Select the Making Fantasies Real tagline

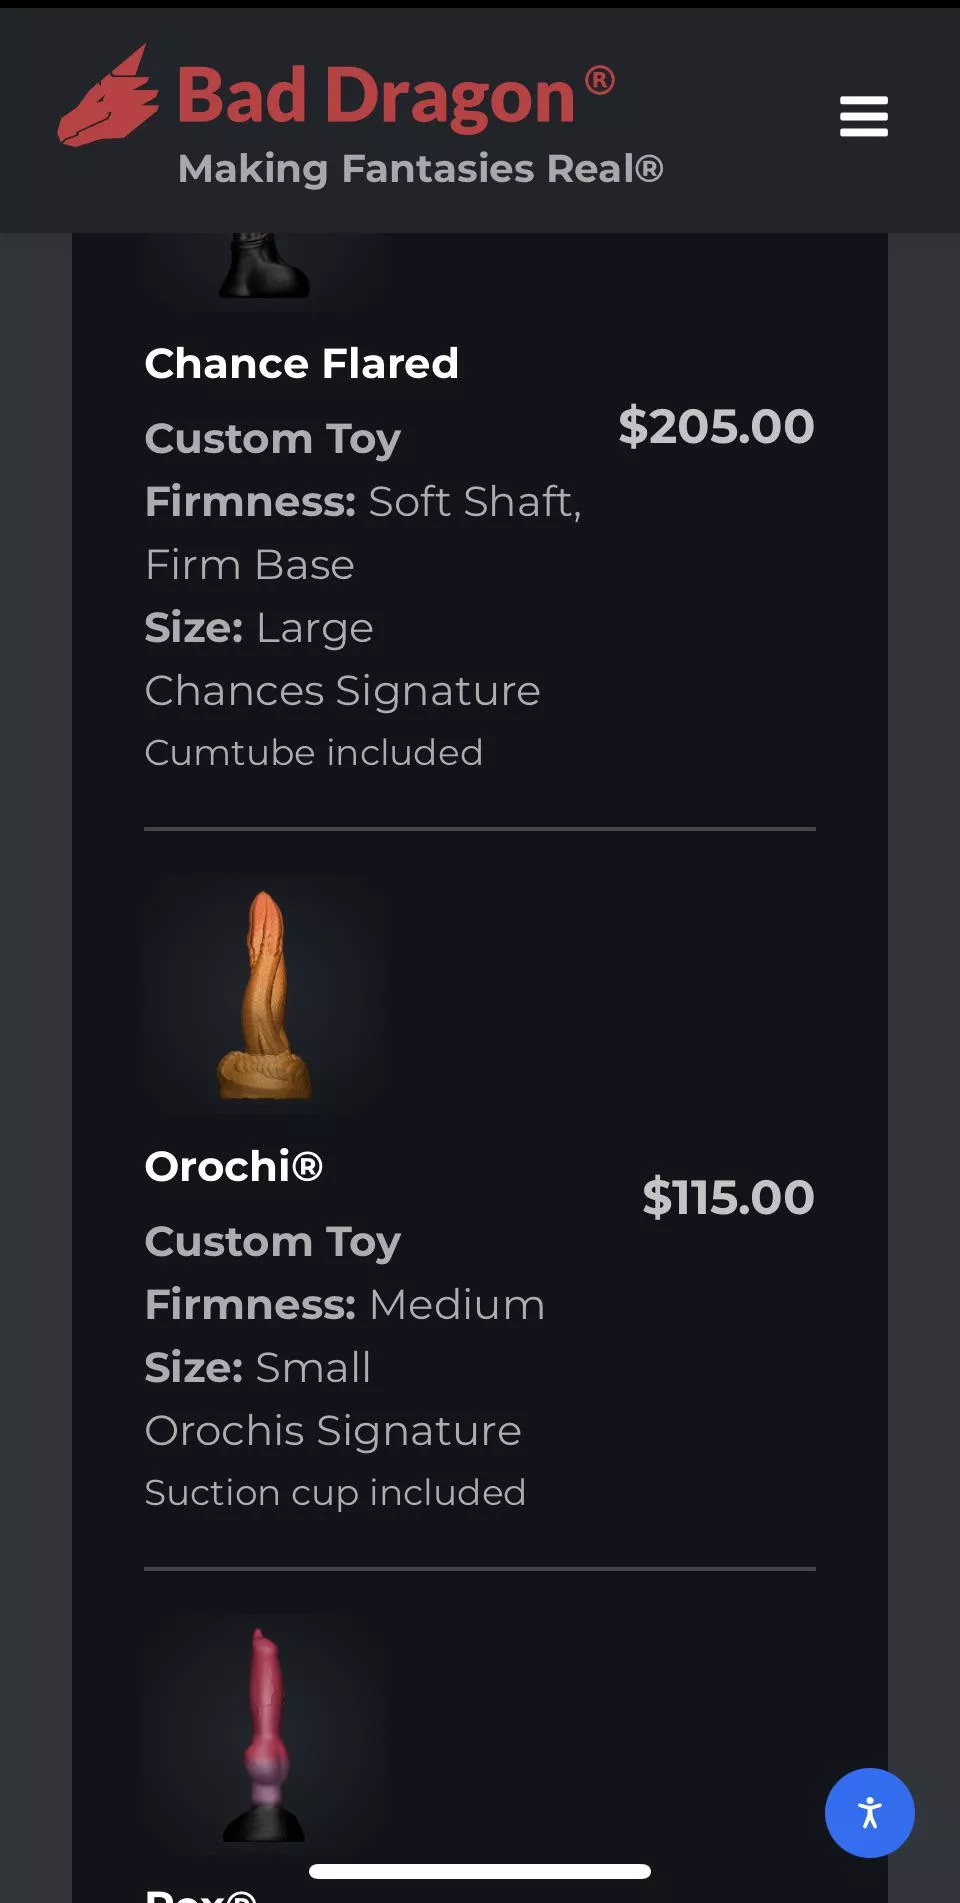click(x=422, y=168)
